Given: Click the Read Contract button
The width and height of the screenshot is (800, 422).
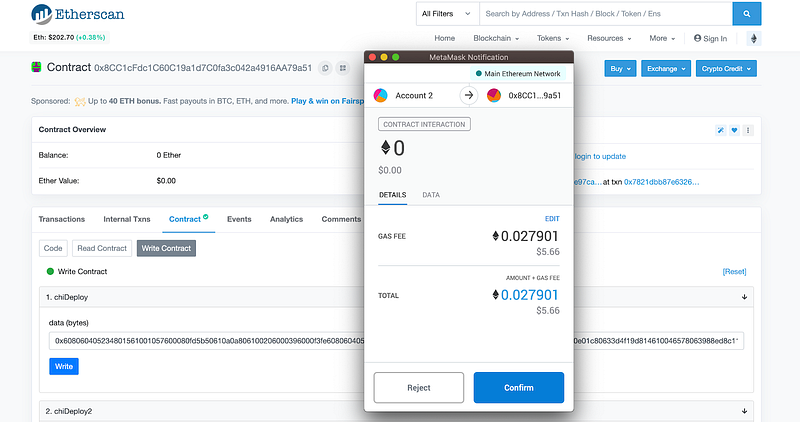Looking at the screenshot, I should coord(102,249).
